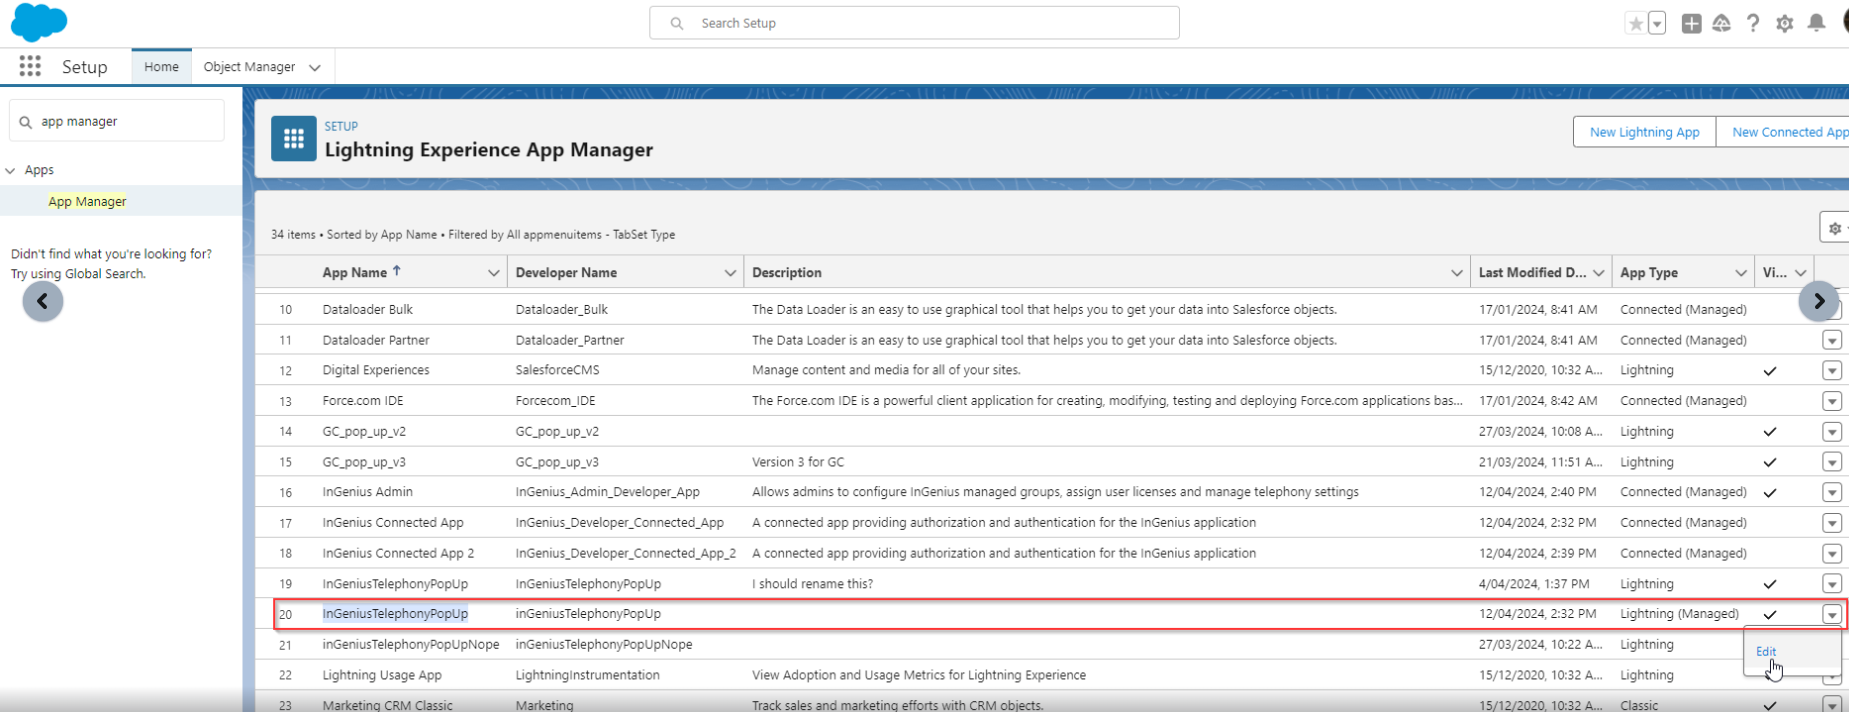Open the Setup gear menu
This screenshot has height=712, width=1849.
[1785, 23]
